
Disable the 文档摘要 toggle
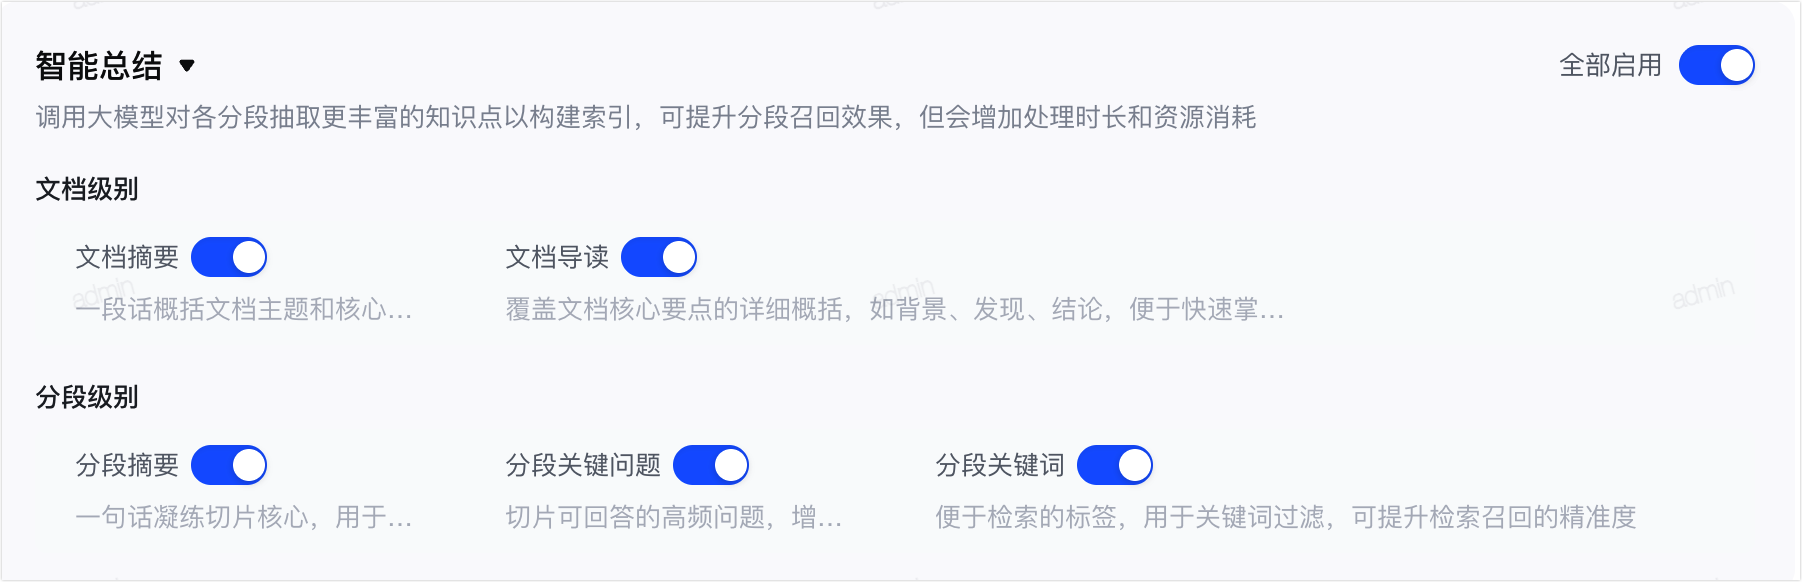(229, 257)
